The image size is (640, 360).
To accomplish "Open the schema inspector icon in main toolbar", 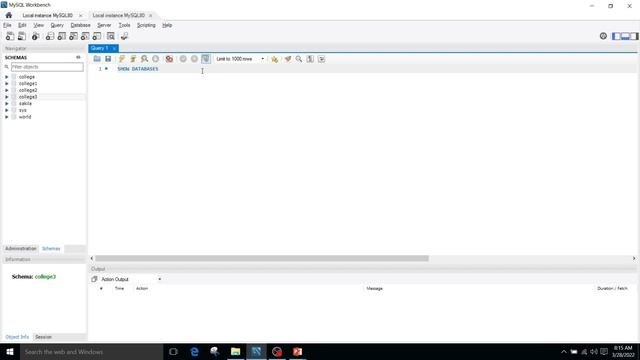I will coord(36,36).
